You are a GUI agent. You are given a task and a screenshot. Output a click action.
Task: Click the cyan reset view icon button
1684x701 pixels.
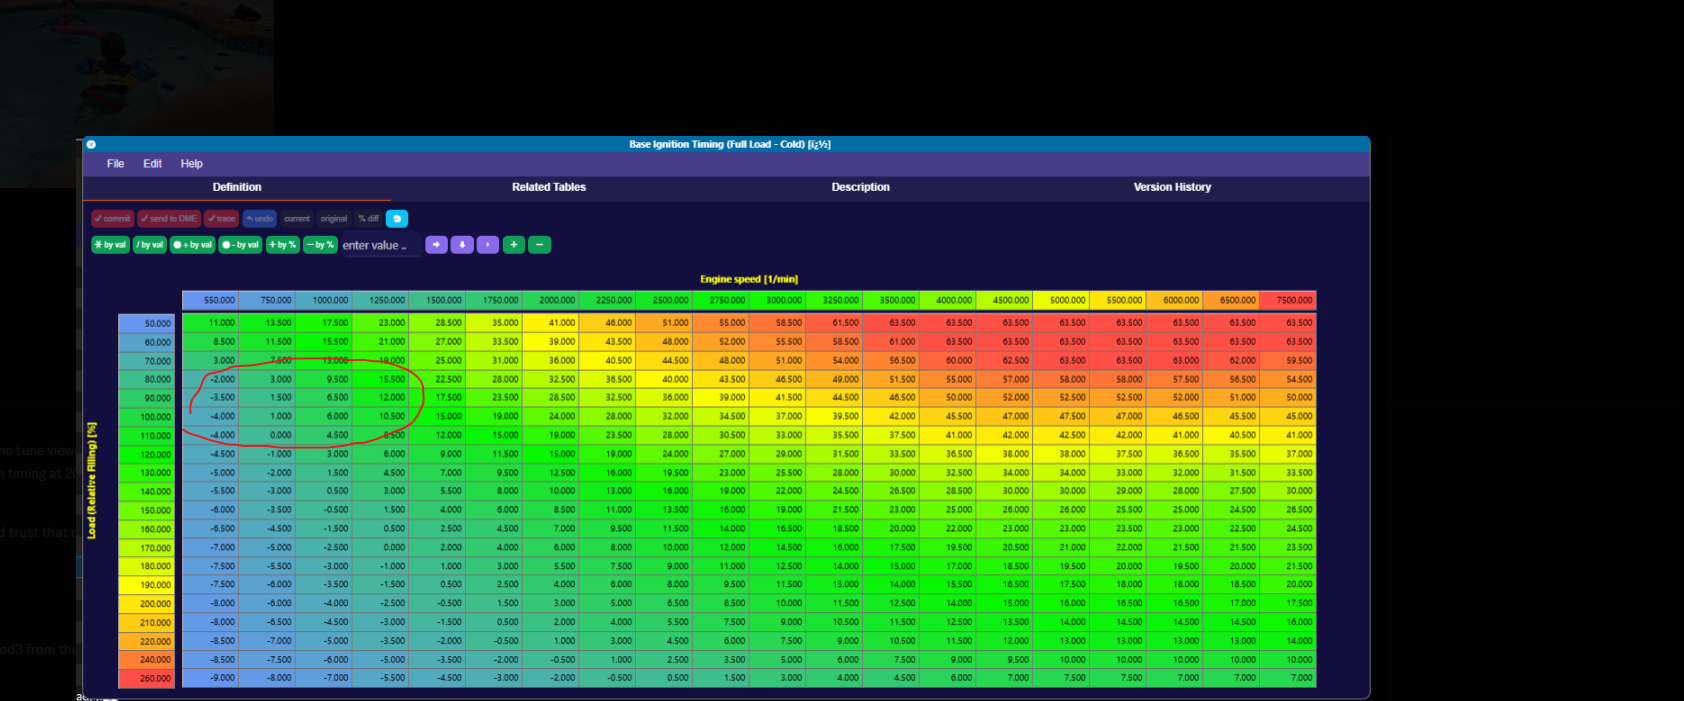point(397,219)
